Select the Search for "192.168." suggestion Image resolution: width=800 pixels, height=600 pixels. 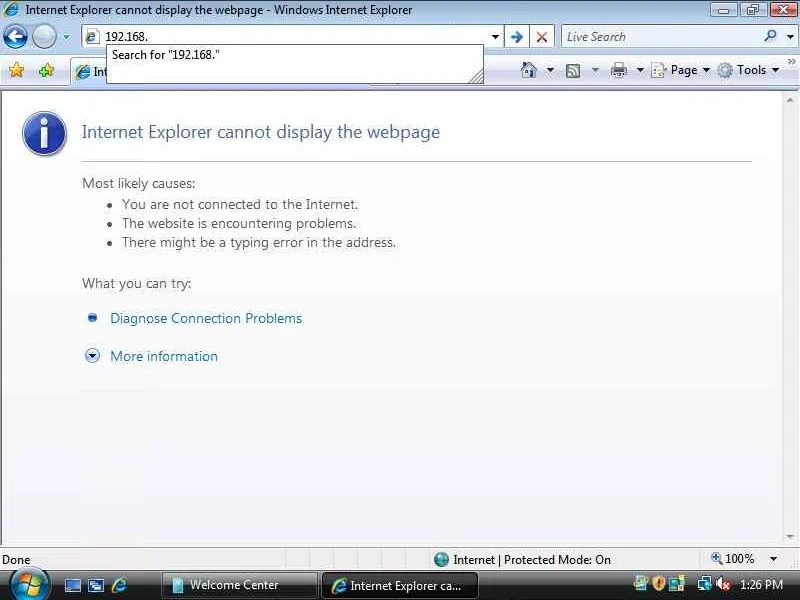pyautogui.click(x=294, y=55)
